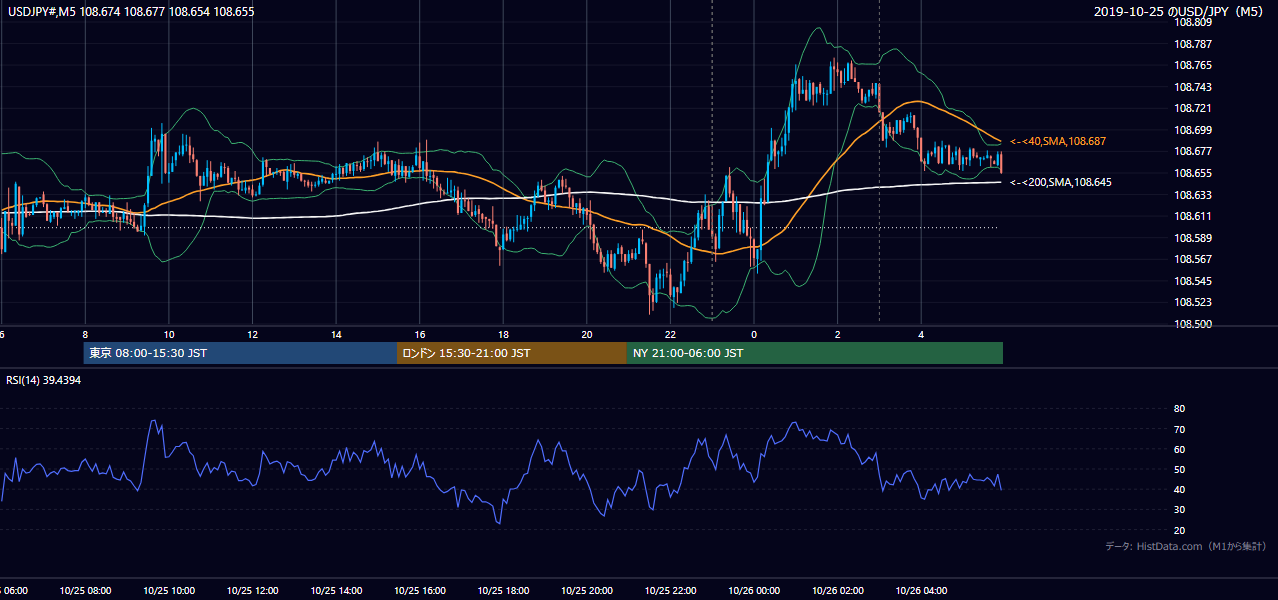Click the 10/25 08:00 time axis label
This screenshot has width=1278, height=600.
pos(85,591)
